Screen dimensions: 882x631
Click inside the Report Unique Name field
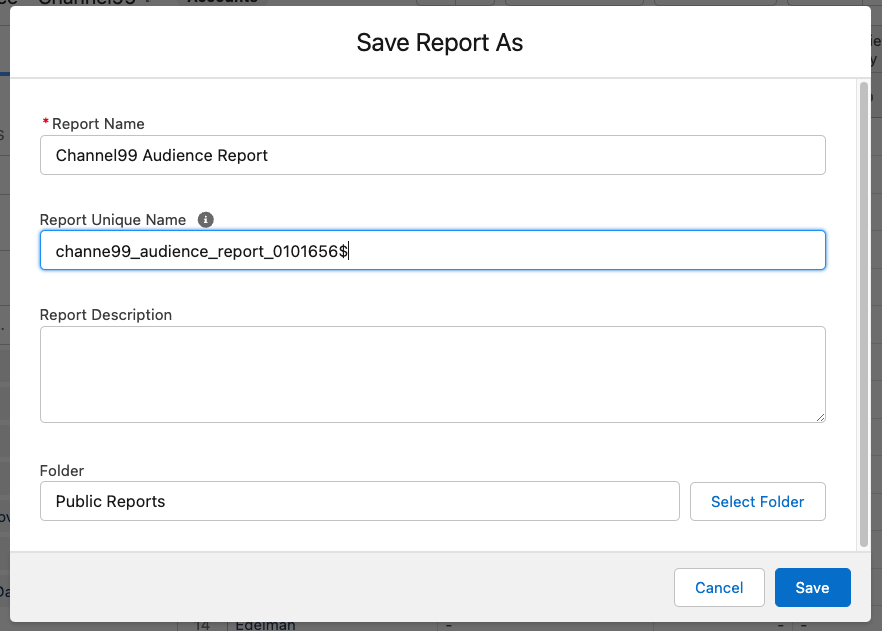(x=433, y=250)
